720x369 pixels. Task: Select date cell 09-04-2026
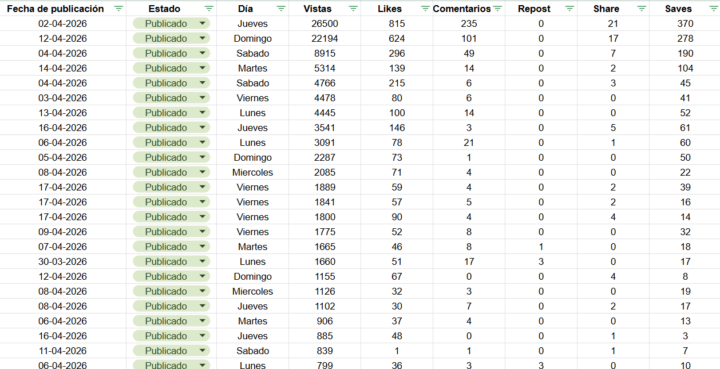coord(63,232)
